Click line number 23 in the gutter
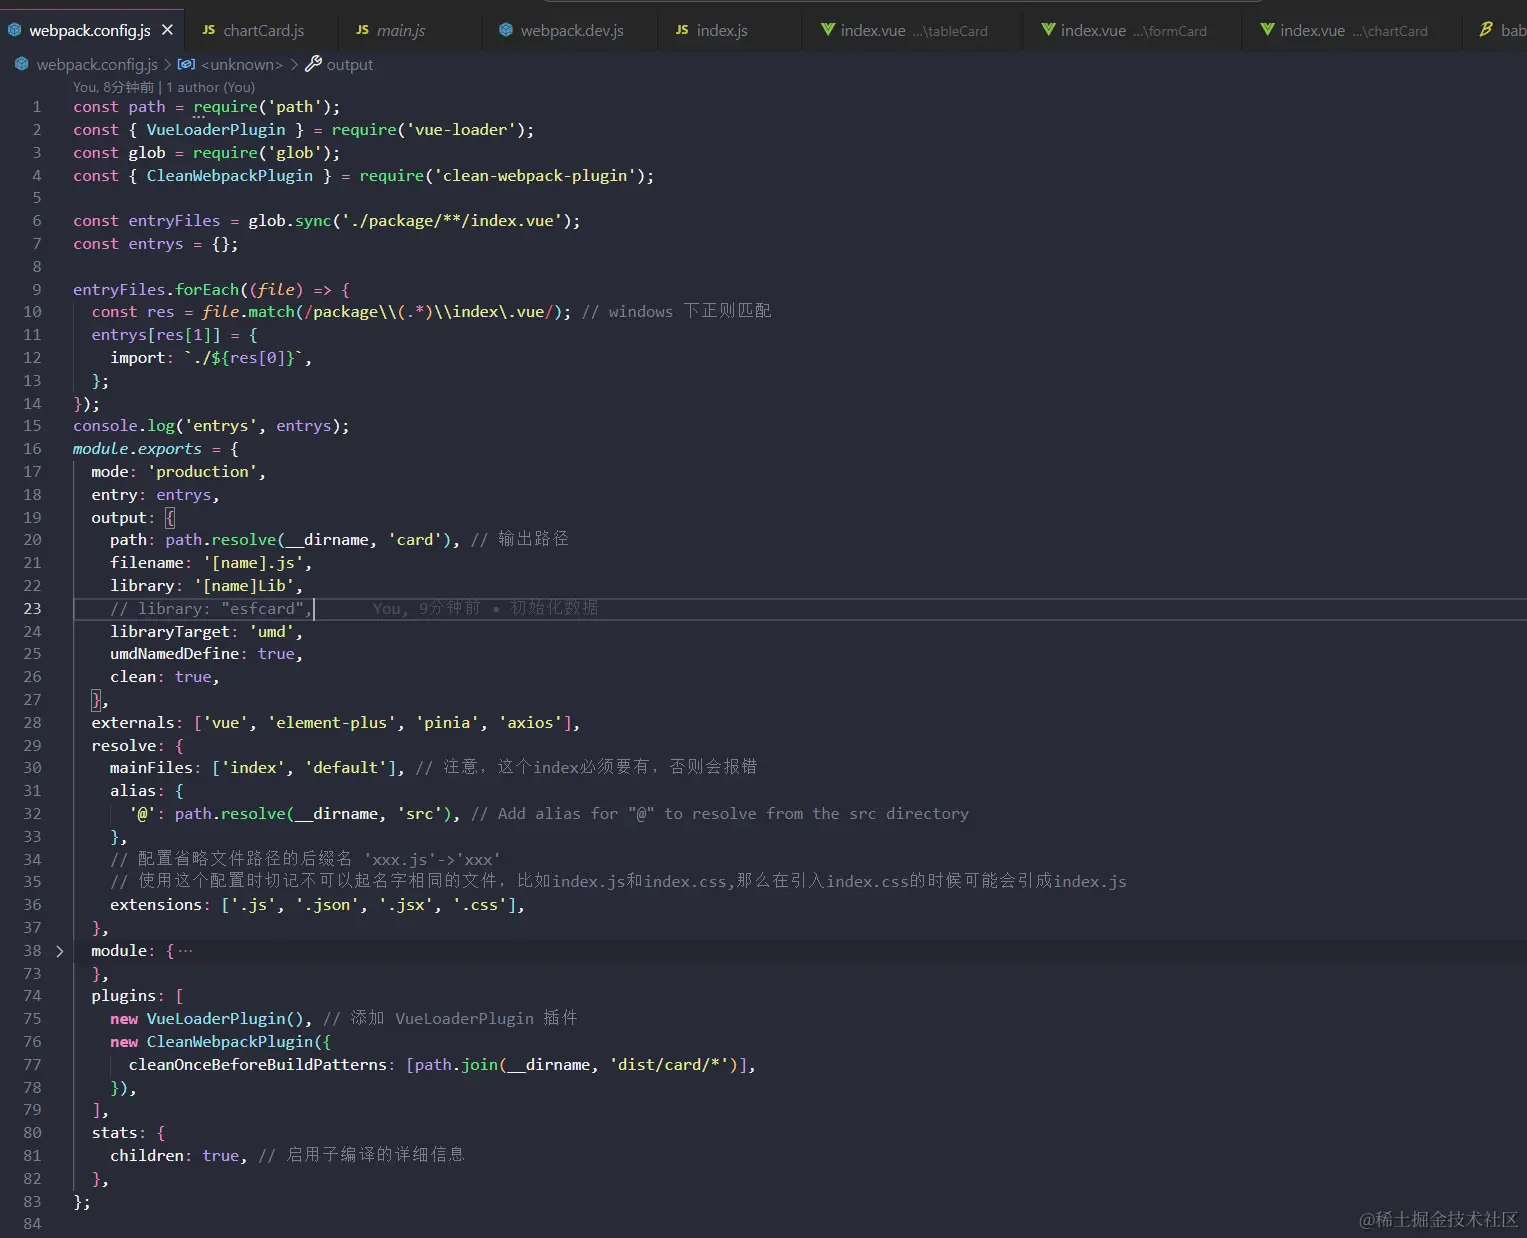Viewport: 1527px width, 1238px height. pyautogui.click(x=33, y=609)
